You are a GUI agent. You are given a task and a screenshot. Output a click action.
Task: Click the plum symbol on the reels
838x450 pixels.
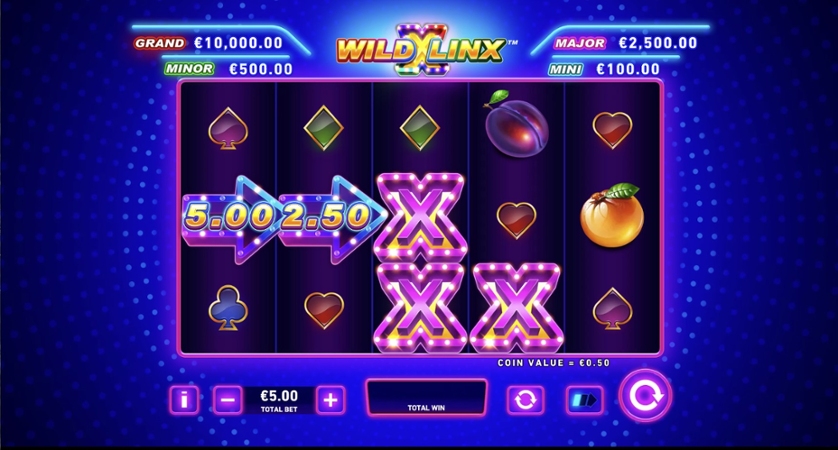coord(516,124)
